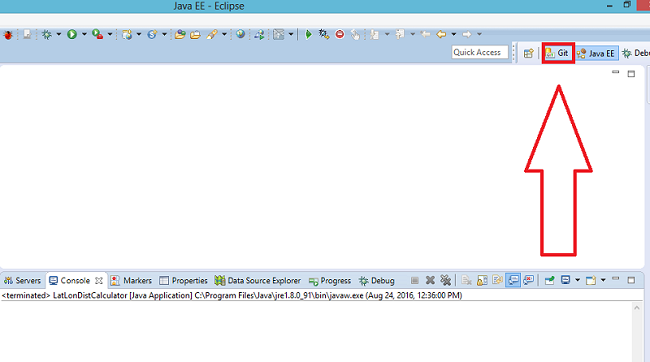Switch to the Debug perspective
This screenshot has width=650, height=362.
pos(635,53)
